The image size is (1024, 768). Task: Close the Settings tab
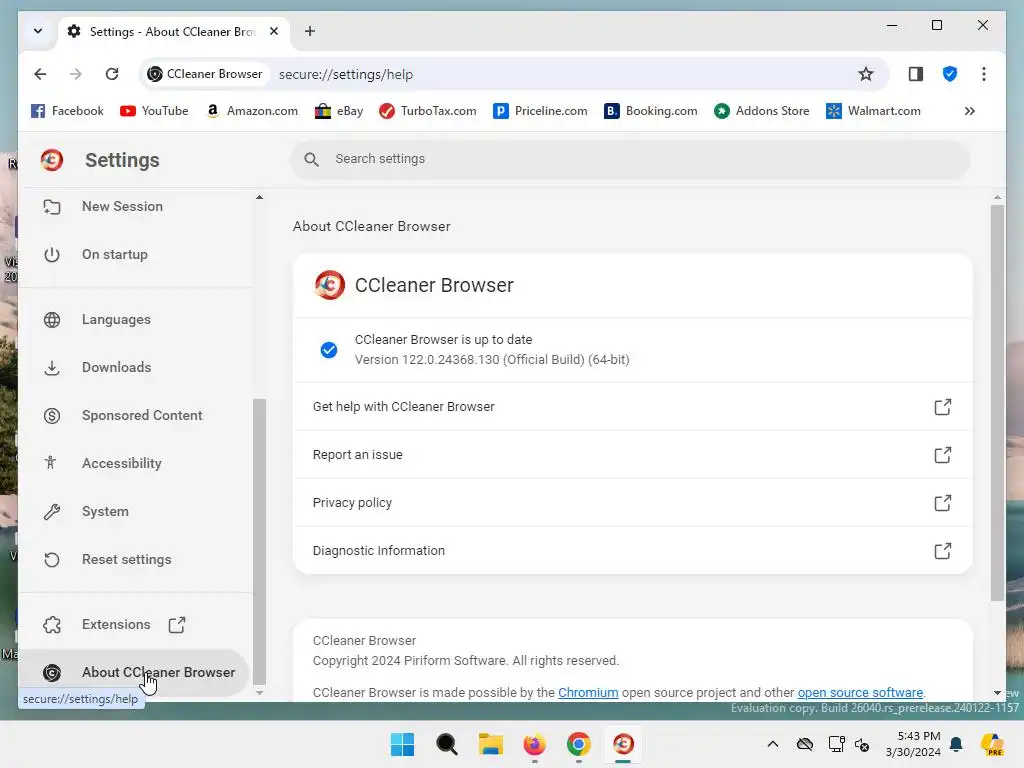point(274,31)
